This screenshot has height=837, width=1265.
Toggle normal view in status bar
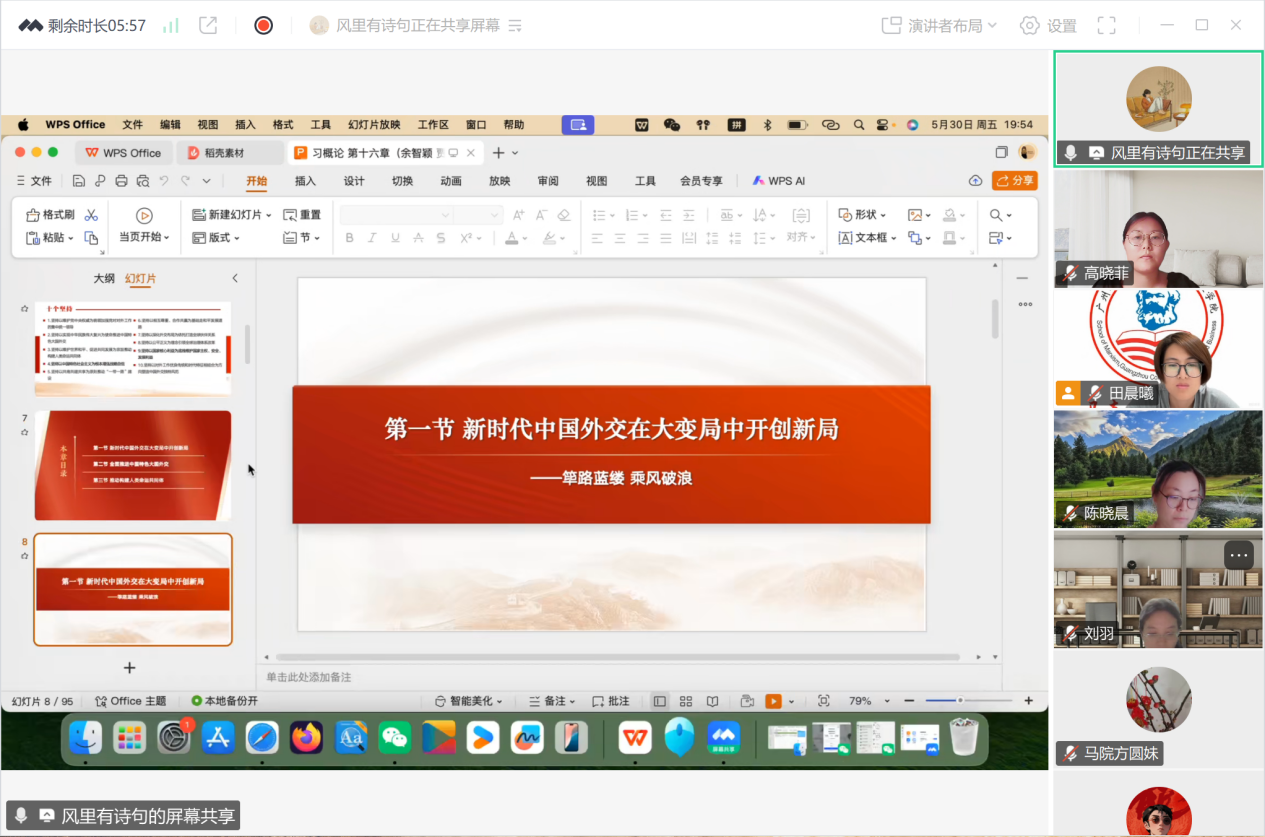(660, 701)
